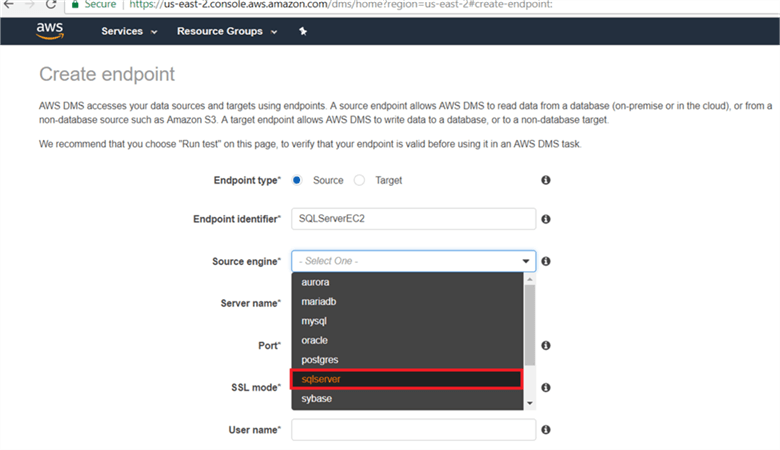780x450 pixels.
Task: Click info icon in the Port row
Action: [546, 345]
